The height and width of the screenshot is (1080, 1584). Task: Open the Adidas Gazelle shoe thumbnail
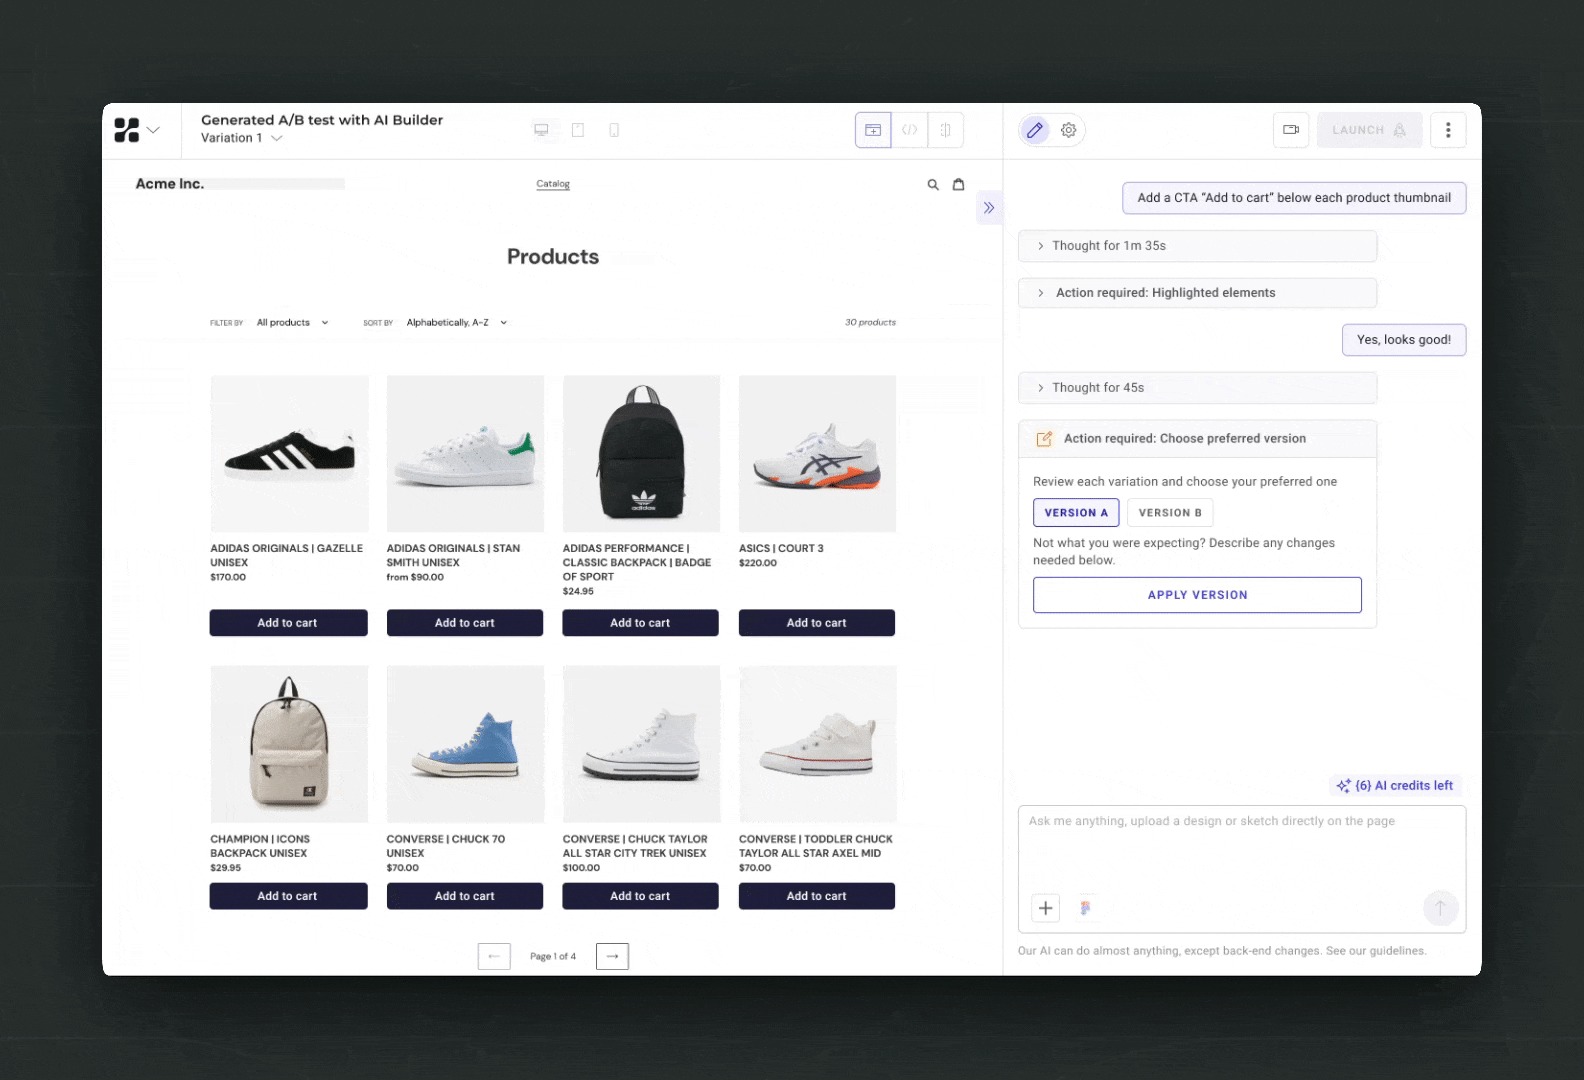point(289,454)
